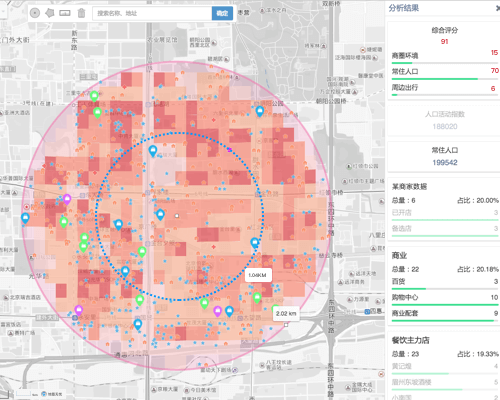This screenshot has width=500, height=400.
Task: Click the topmost green store marker
Action: 94,96
